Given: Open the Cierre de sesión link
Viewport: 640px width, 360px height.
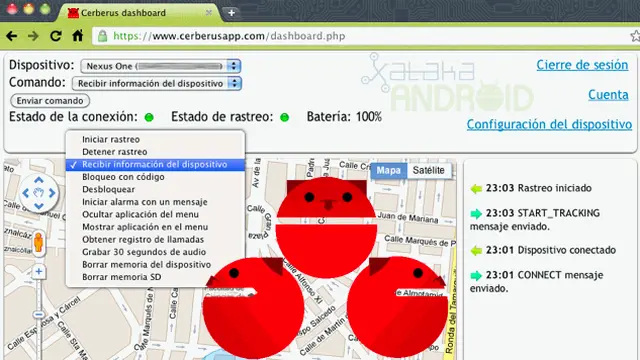Looking at the screenshot, I should [582, 65].
